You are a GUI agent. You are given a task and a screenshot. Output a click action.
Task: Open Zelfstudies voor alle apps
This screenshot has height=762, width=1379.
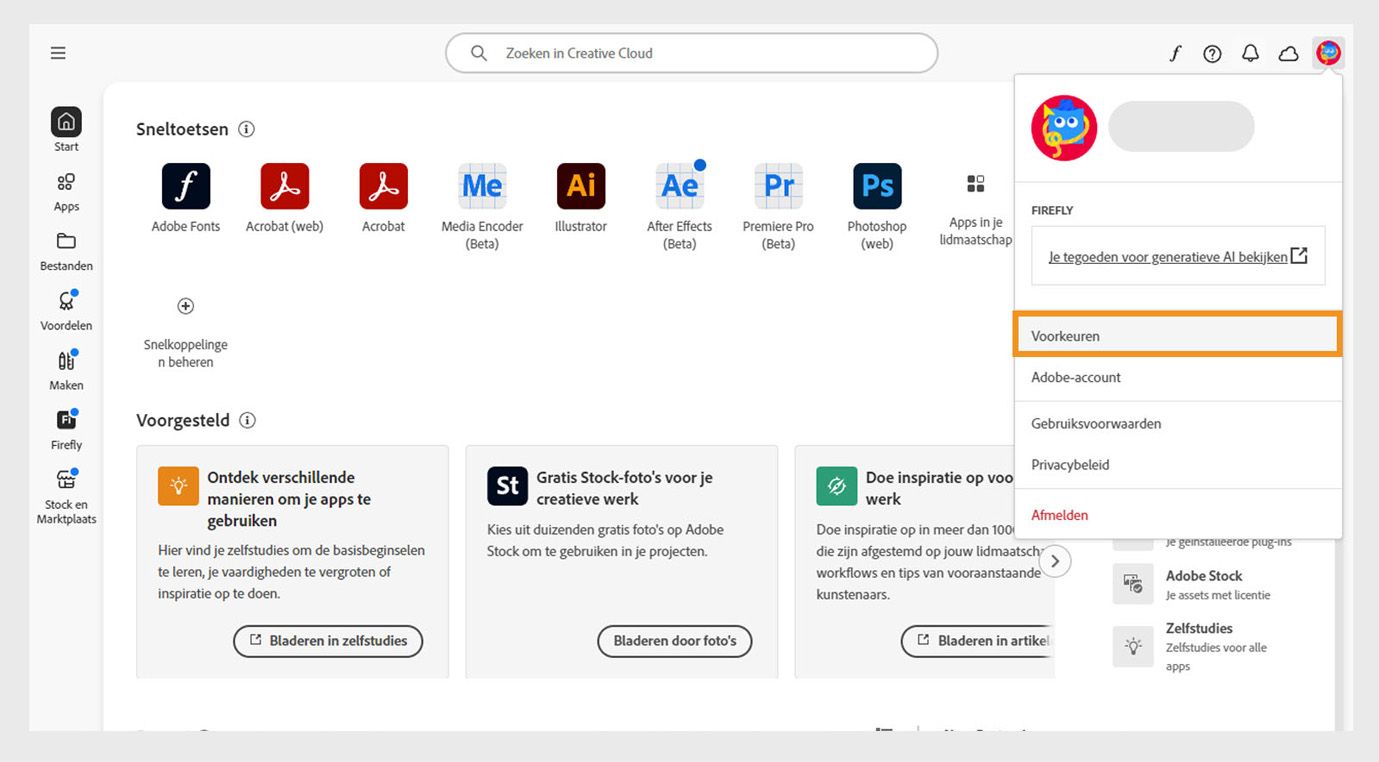pyautogui.click(x=1192, y=646)
